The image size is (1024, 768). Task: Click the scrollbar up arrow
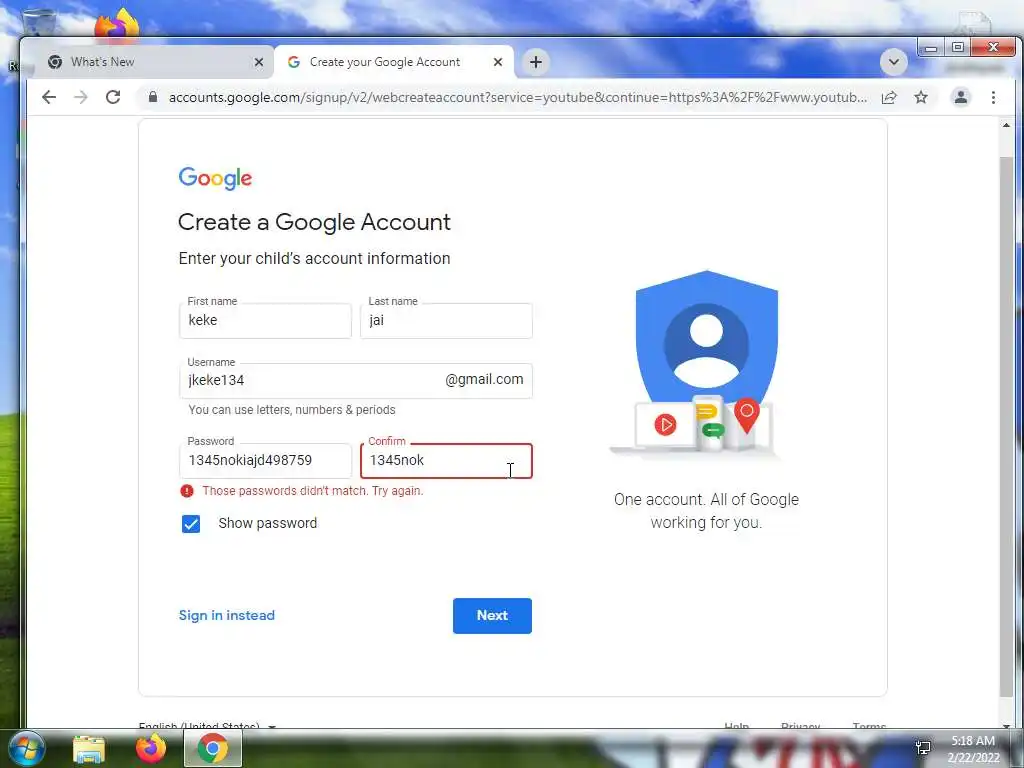click(x=1006, y=125)
